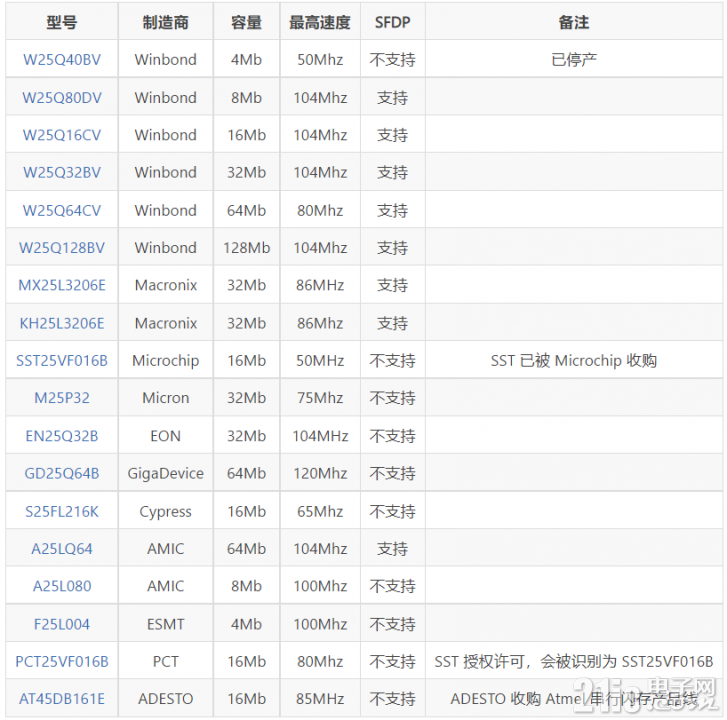Open the MX25L3206E model link
Viewport: 727px width, 720px height.
click(62, 285)
